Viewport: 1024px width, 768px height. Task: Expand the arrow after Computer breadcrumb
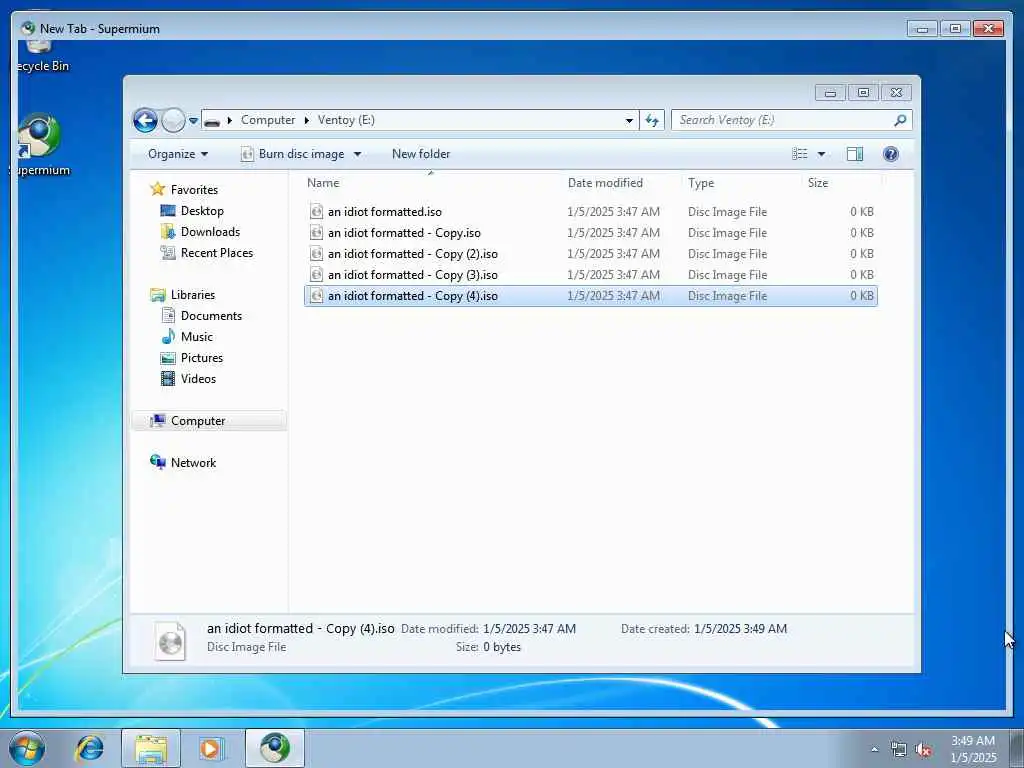tap(306, 121)
